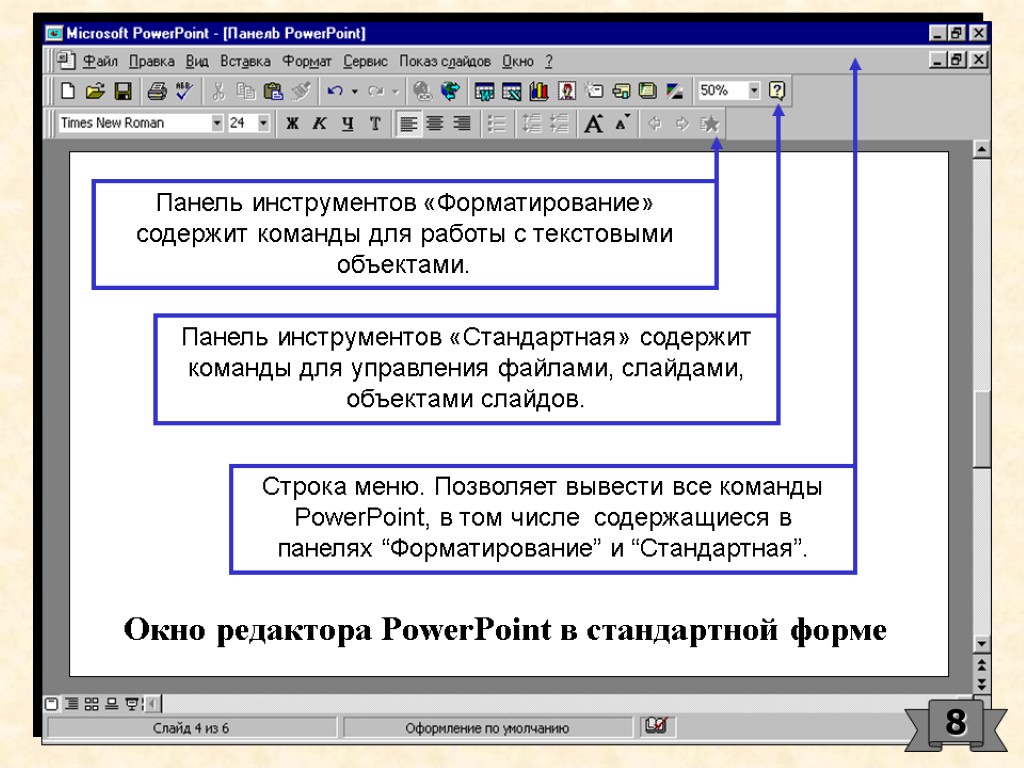Run the spelling check icon
Image resolution: width=1024 pixels, height=768 pixels.
coord(184,91)
